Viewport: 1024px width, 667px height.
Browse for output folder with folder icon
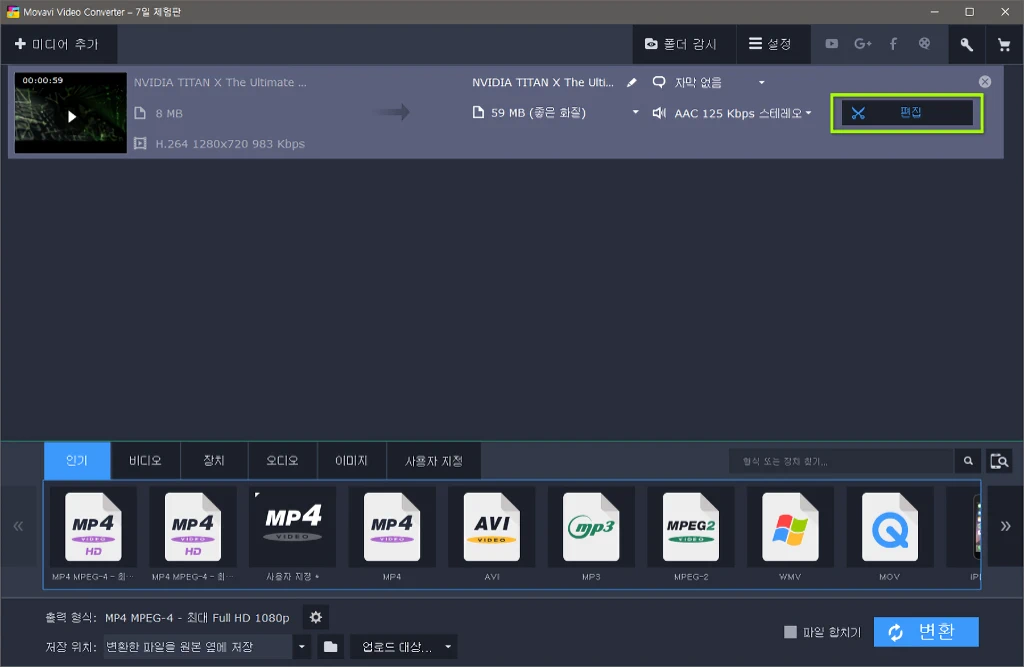coord(330,647)
